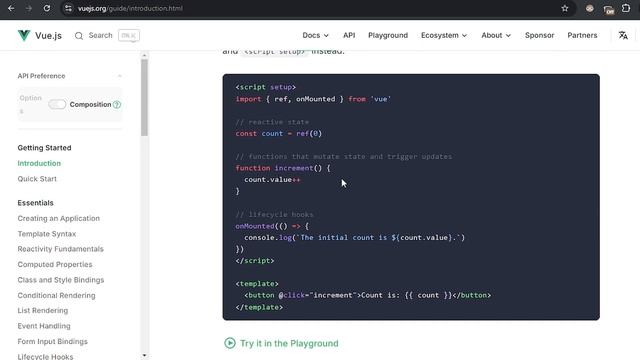Click the button @click template code line
640x360 pixels.
[367, 295]
